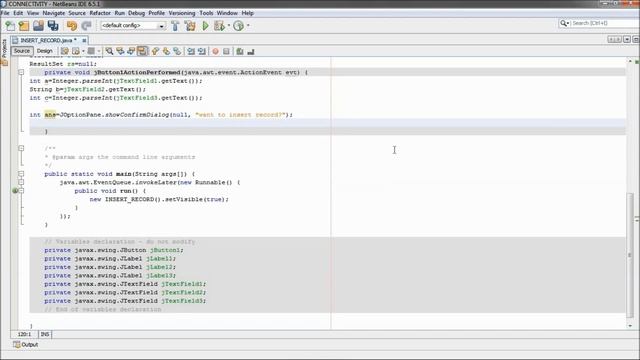The image size is (640, 360).
Task: Click first icon right of Design button
Action: pos(64,51)
